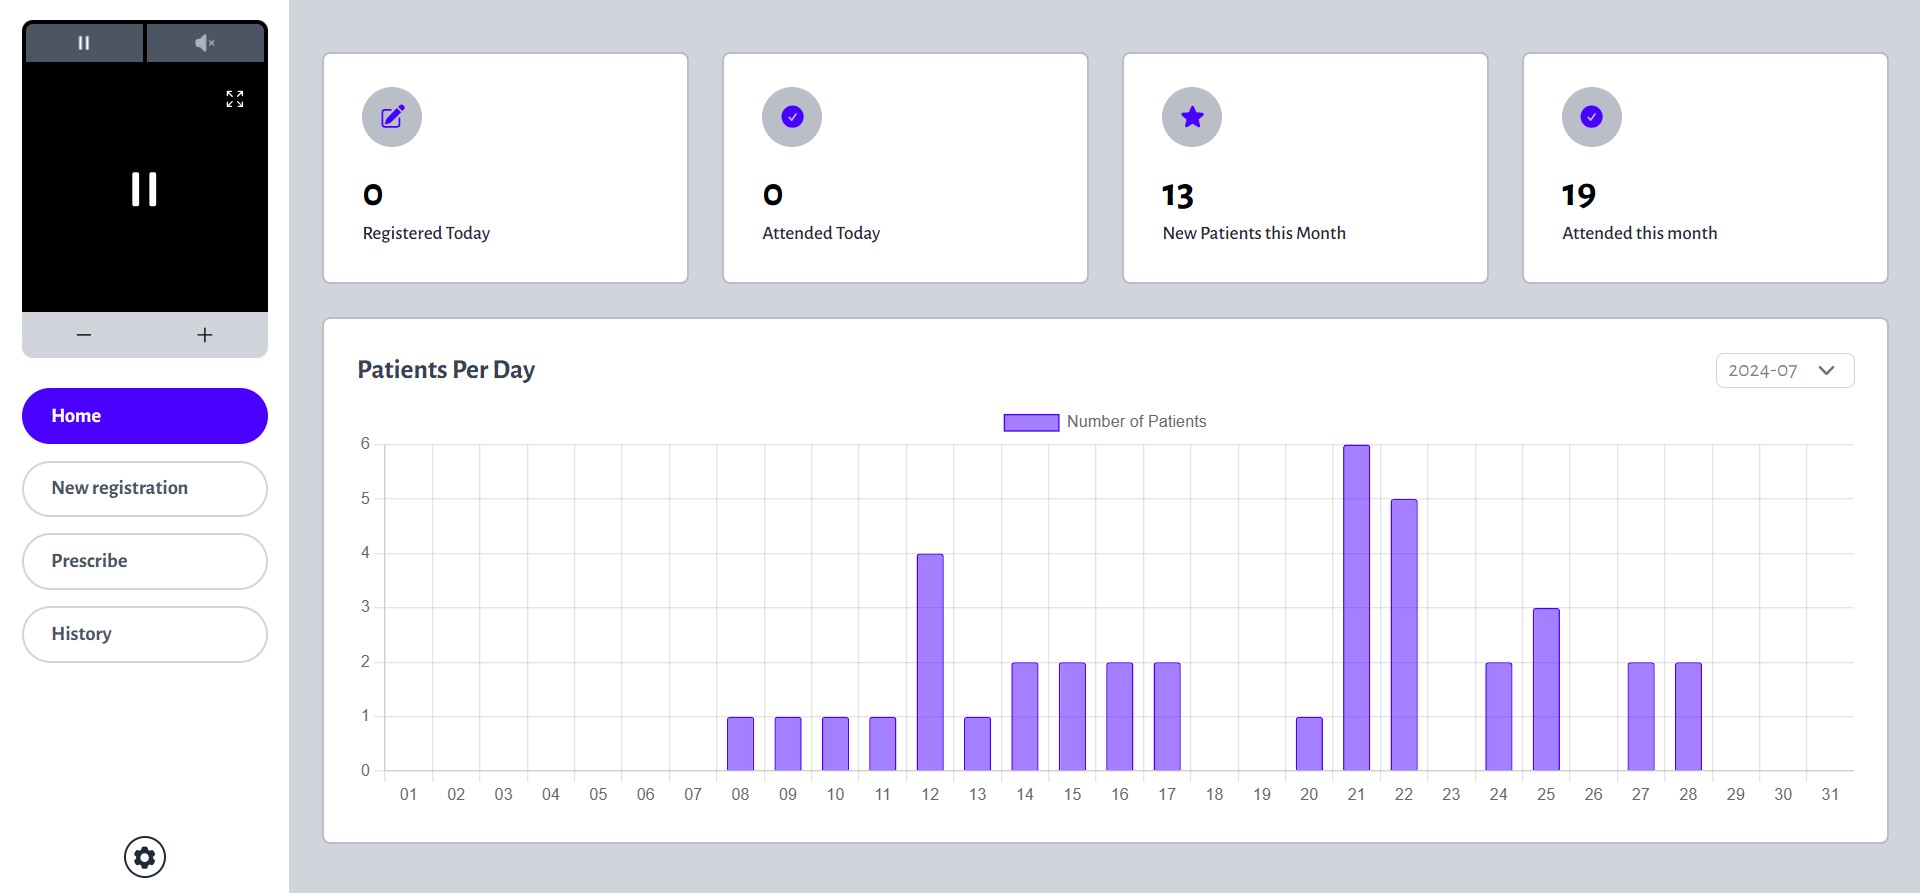Expand the video widget to fullscreen
Viewport: 1920px width, 893px height.
[x=235, y=99]
